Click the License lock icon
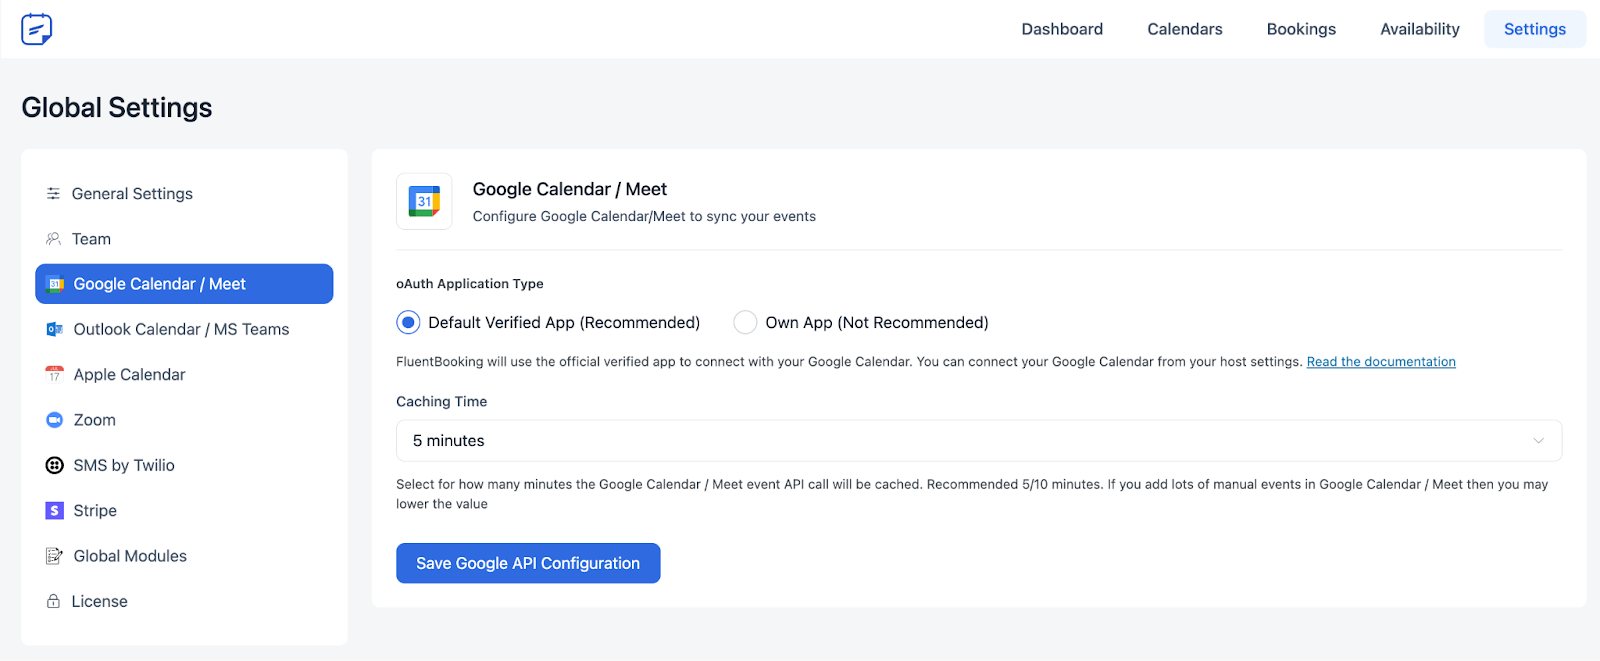Image resolution: width=1600 pixels, height=661 pixels. [x=53, y=601]
